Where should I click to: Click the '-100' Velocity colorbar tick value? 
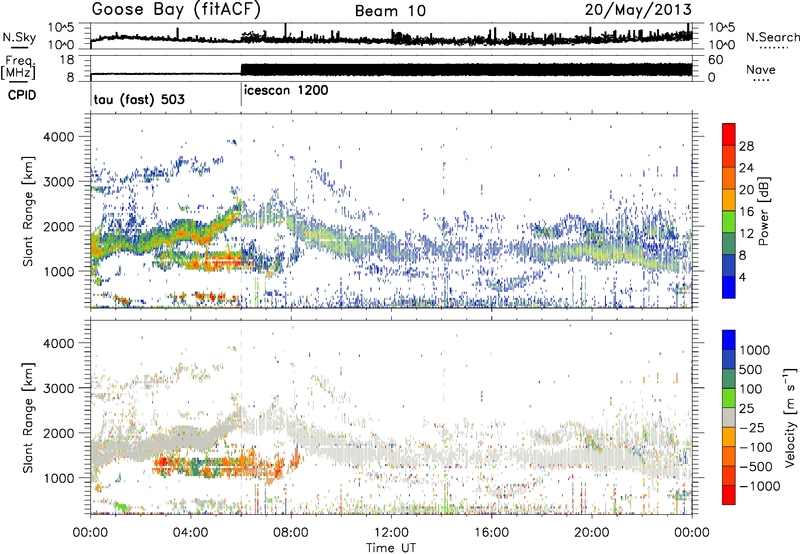tap(756, 447)
